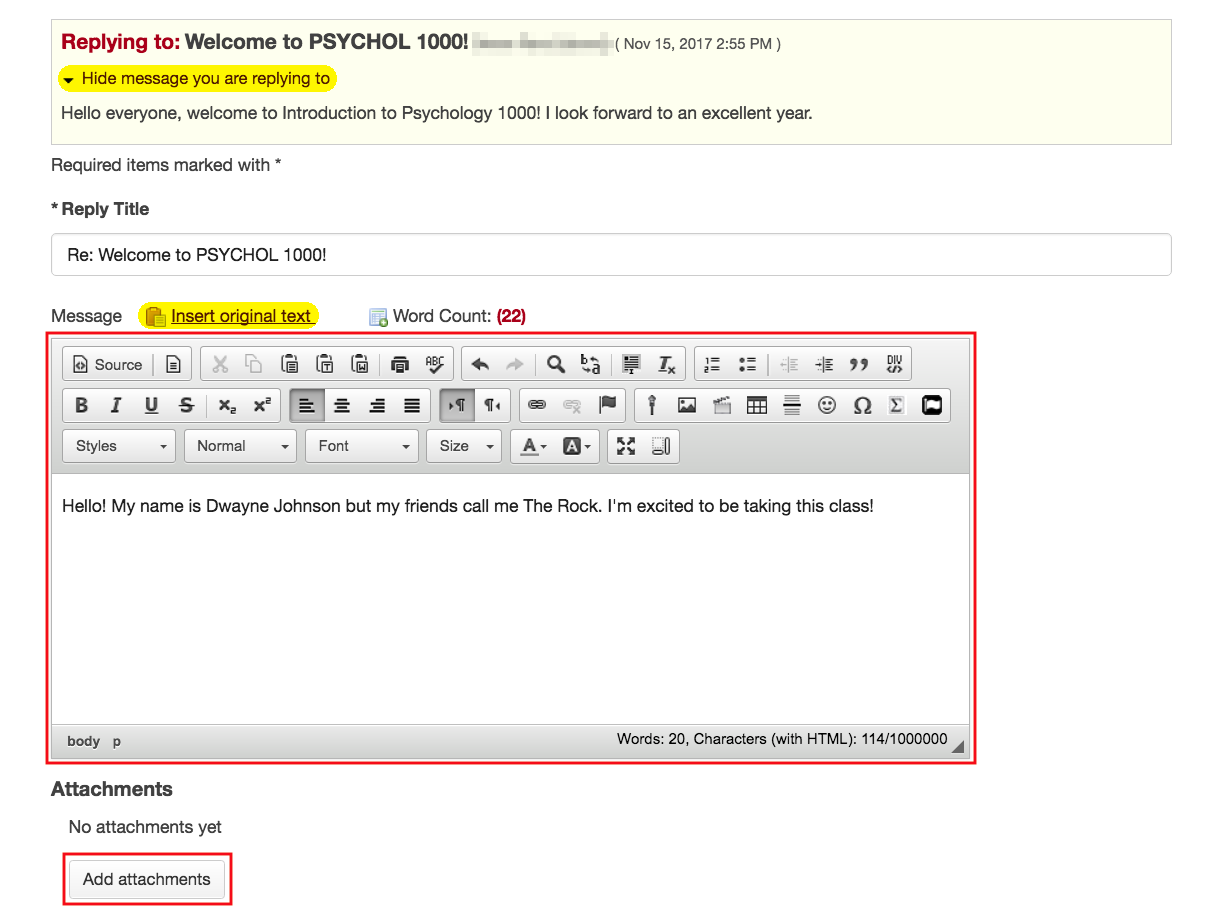Viewport: 1222px width, 917px height.
Task: Insert a special character using the Omega icon
Action: click(862, 405)
